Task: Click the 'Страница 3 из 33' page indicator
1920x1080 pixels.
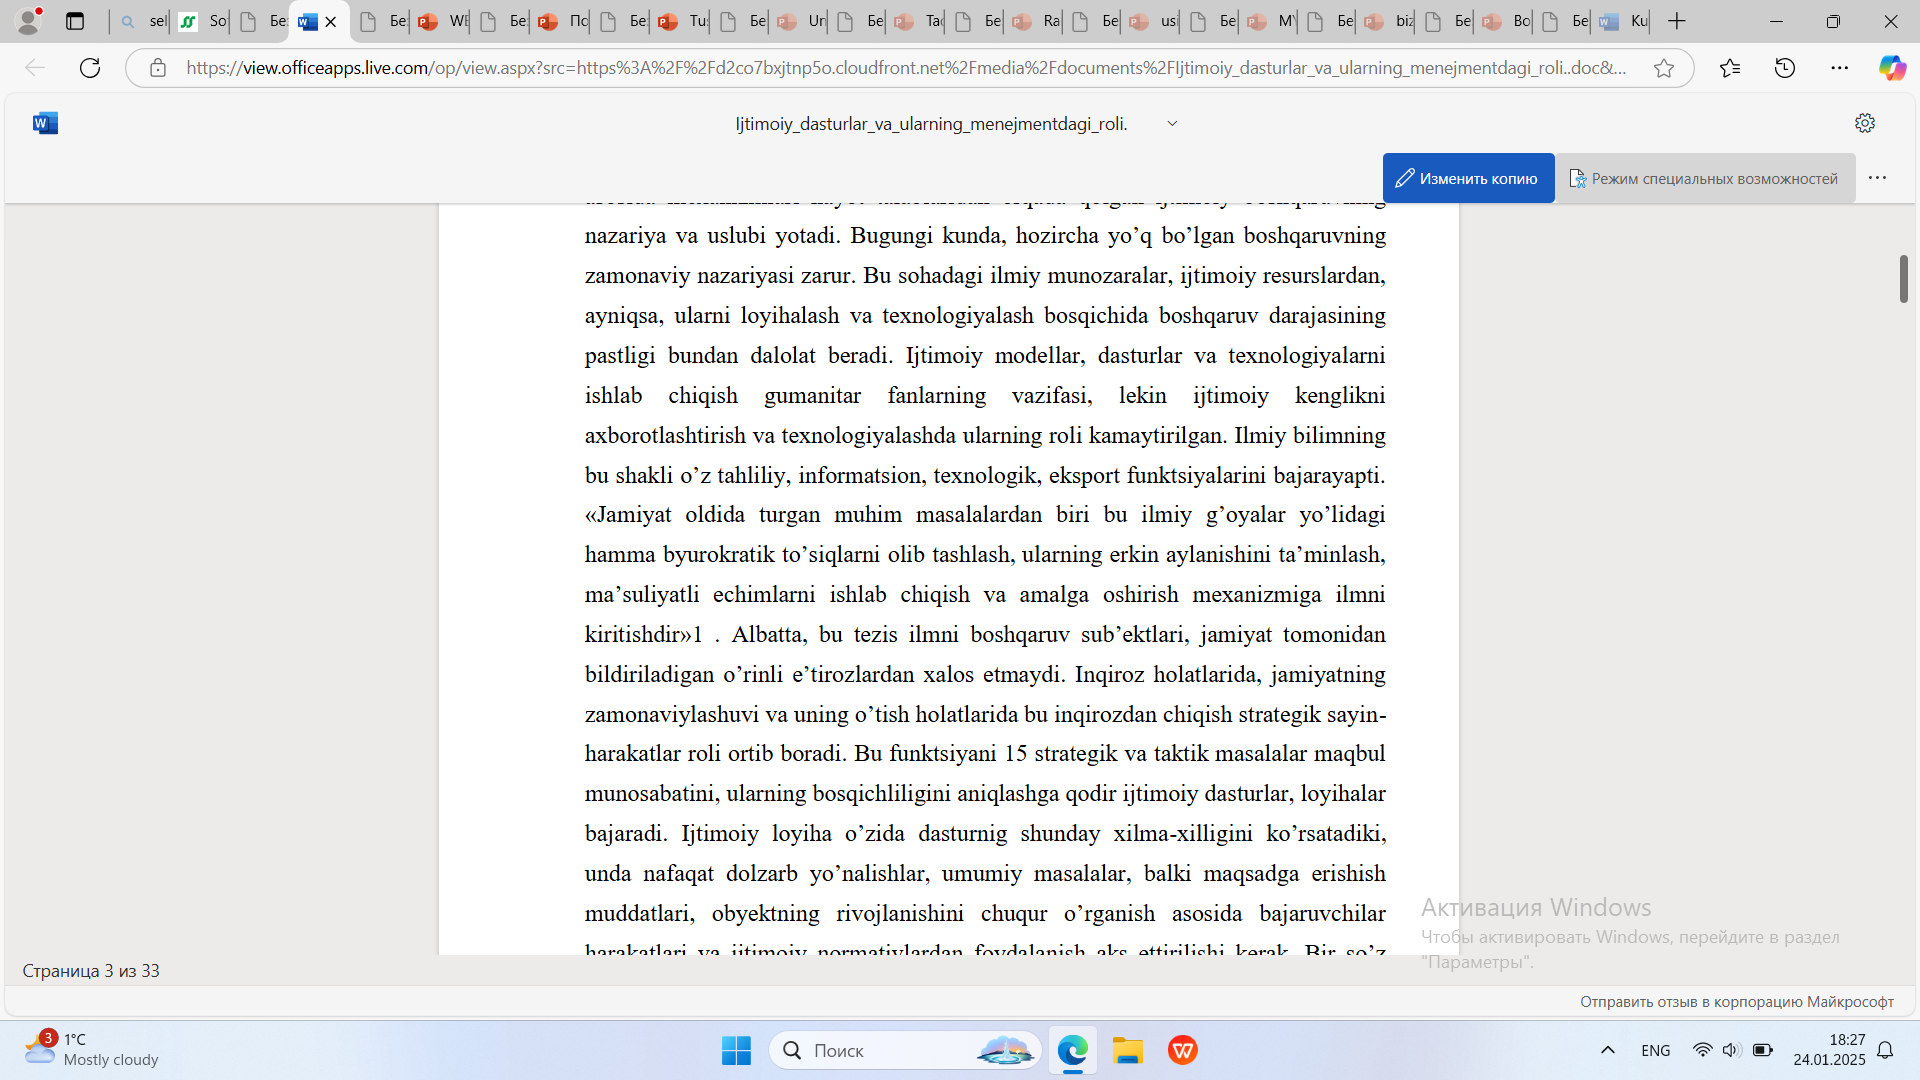Action: click(91, 971)
